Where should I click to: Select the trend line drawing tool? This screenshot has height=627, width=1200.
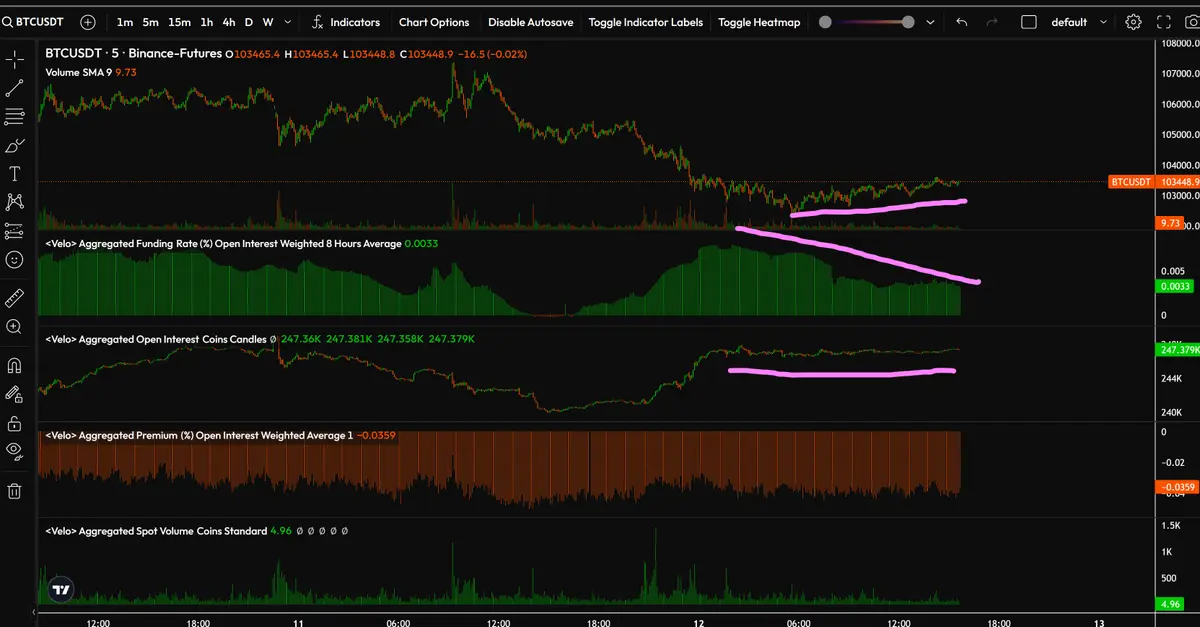(15, 89)
